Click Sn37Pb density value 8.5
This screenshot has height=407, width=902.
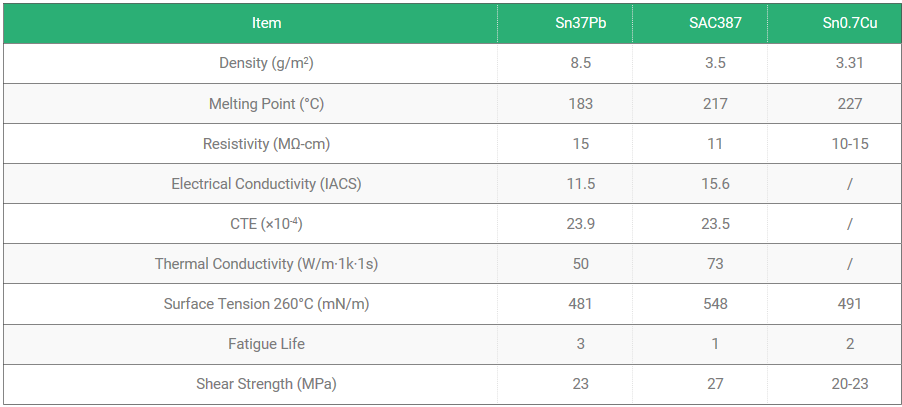click(580, 63)
